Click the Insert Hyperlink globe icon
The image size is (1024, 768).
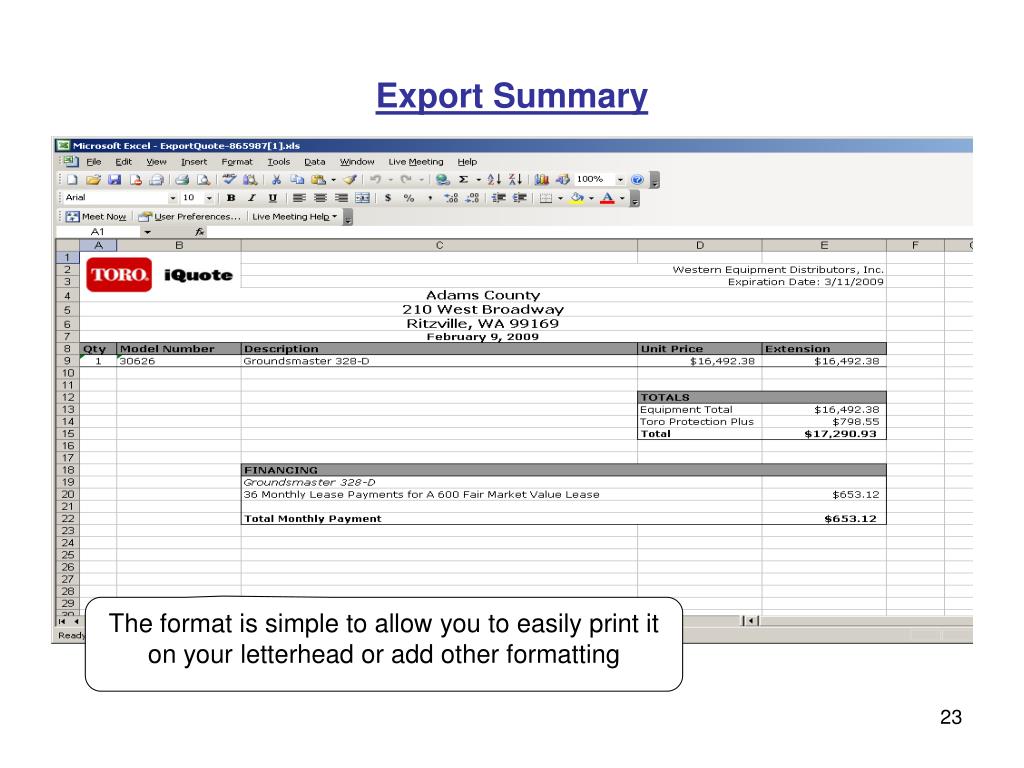pos(443,180)
